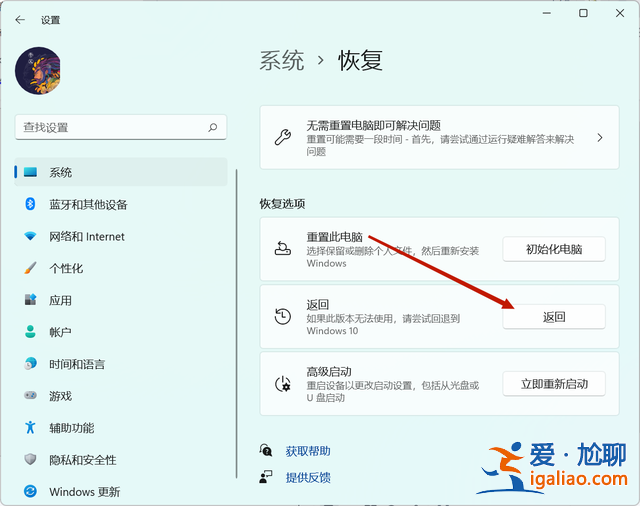The height and width of the screenshot is (506, 640).
Task: Close the 设置 window
Action: click(620, 13)
